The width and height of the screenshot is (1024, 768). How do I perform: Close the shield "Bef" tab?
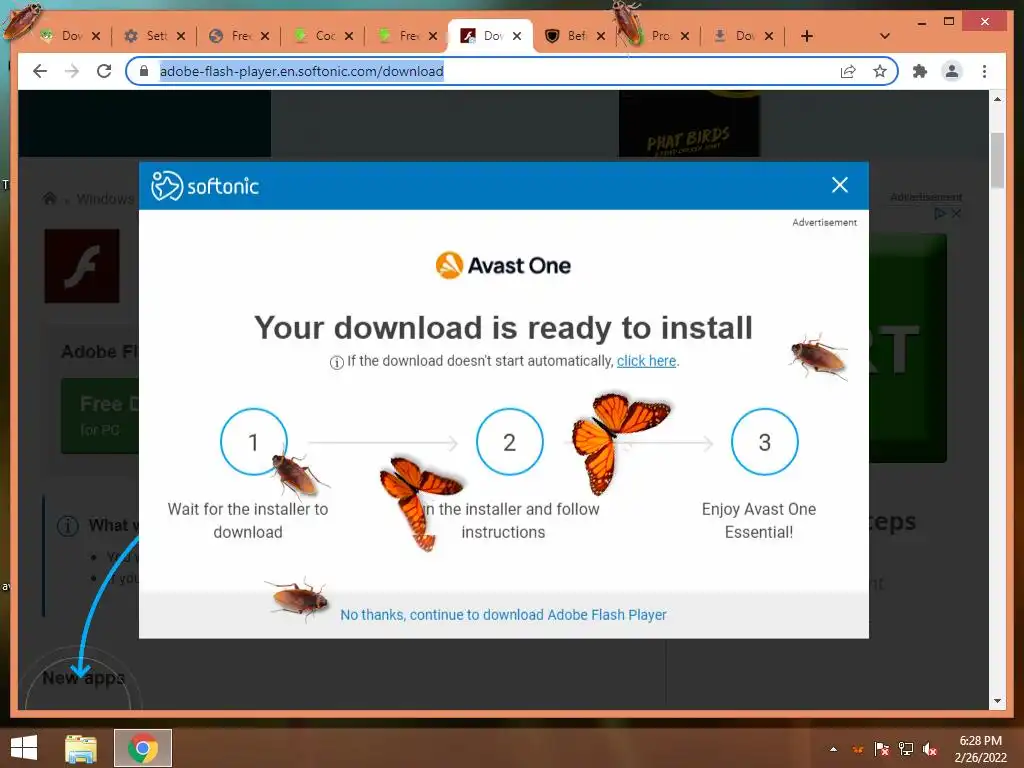click(601, 36)
